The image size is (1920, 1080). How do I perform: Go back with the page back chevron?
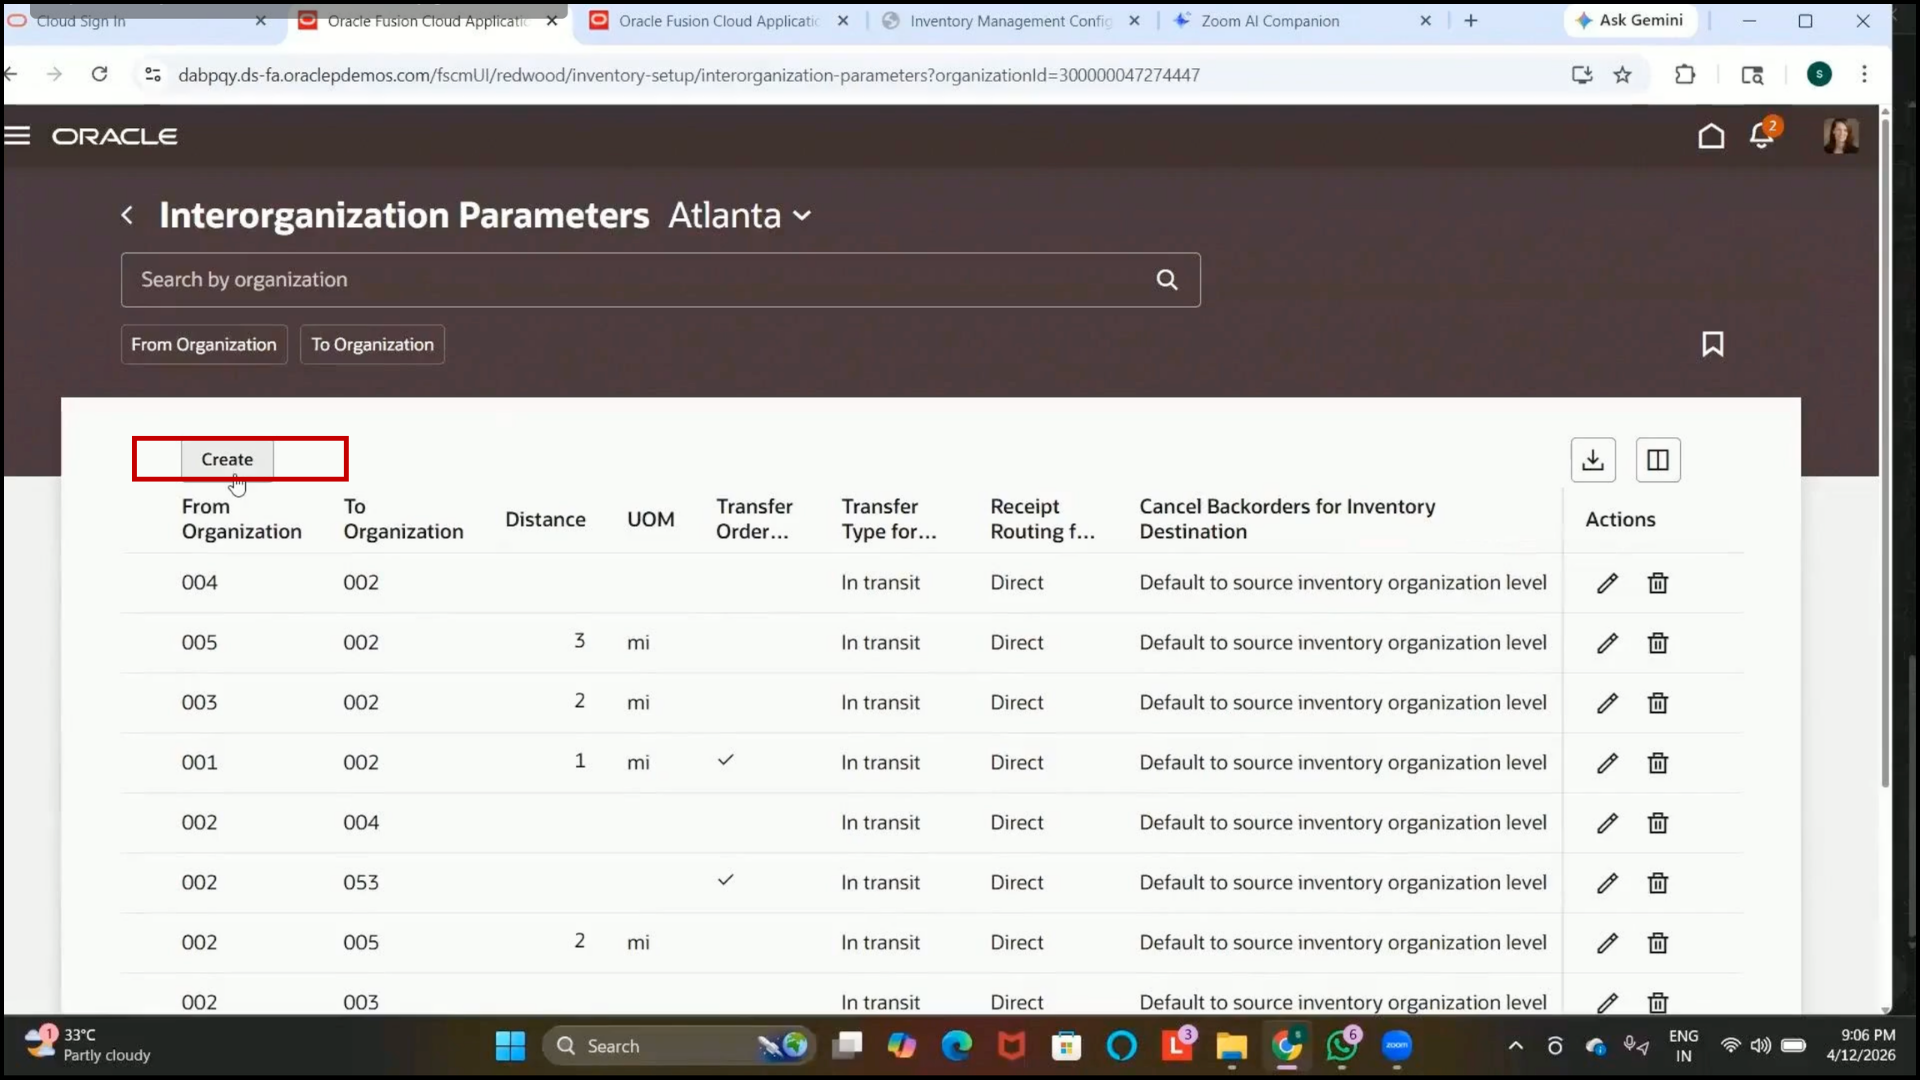tap(127, 215)
